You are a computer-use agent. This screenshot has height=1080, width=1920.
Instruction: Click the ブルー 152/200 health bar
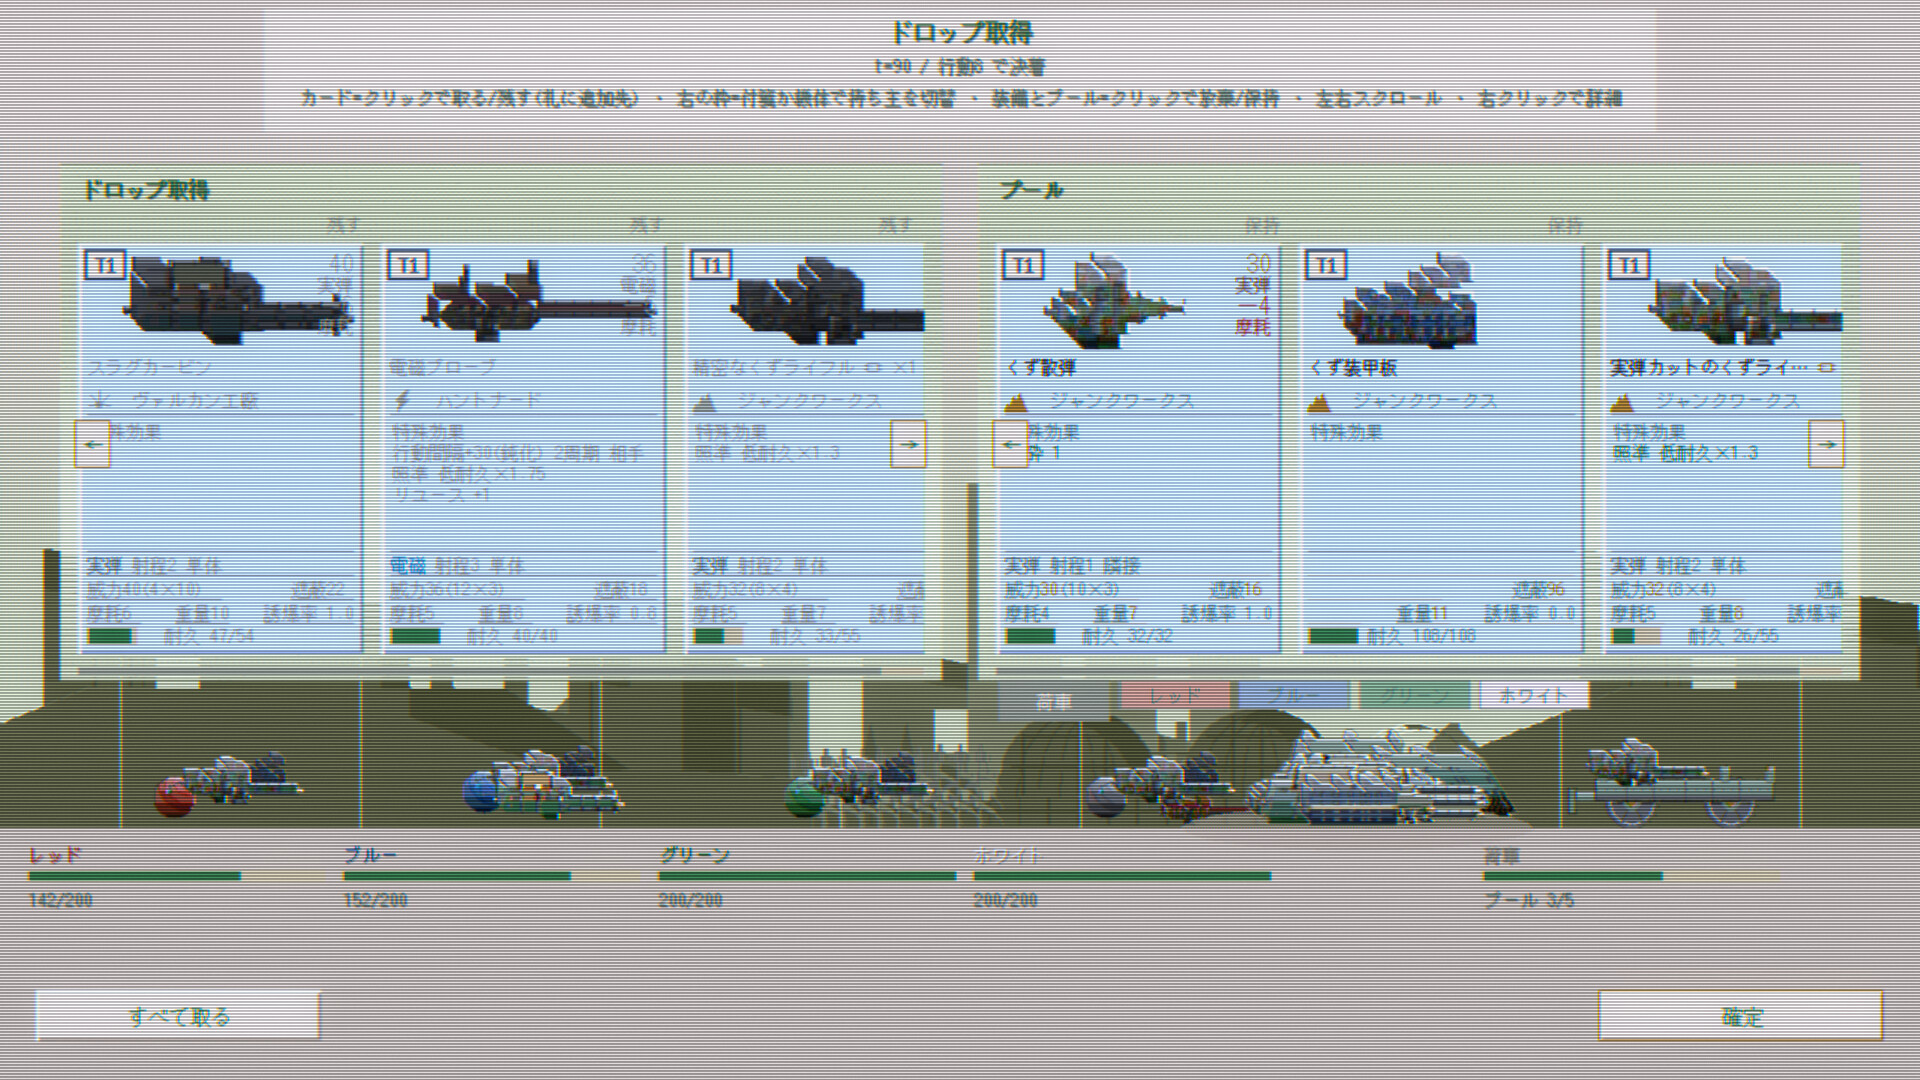(492, 876)
